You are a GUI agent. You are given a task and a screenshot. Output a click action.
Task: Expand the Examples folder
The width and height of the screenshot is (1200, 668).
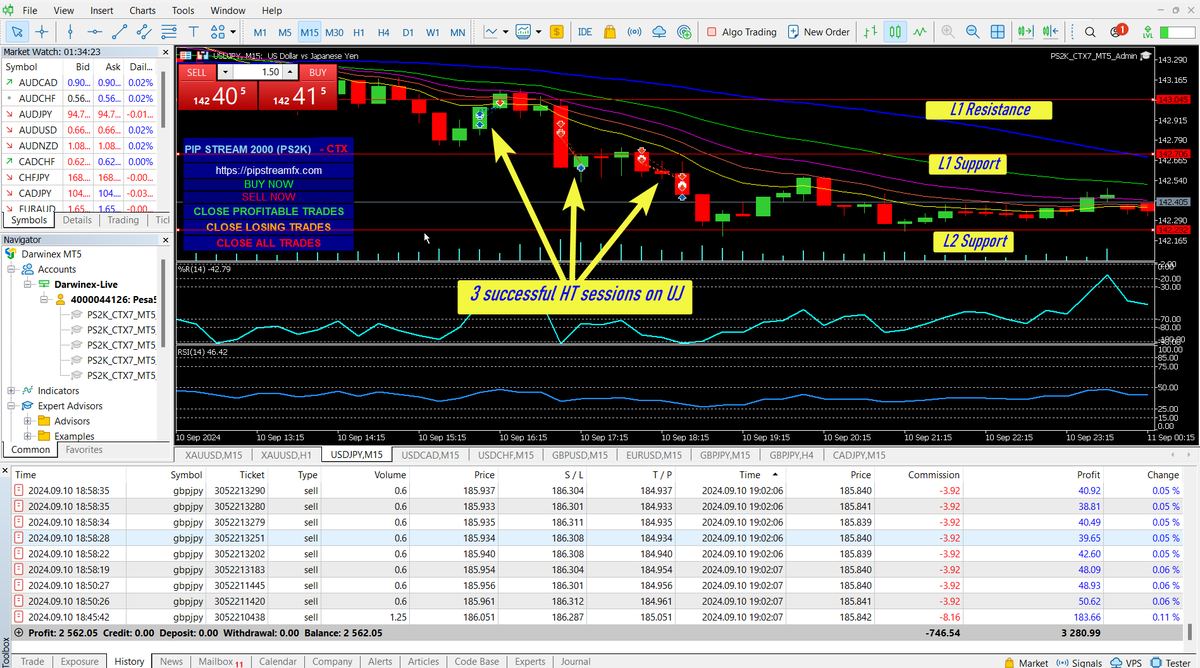(28, 436)
